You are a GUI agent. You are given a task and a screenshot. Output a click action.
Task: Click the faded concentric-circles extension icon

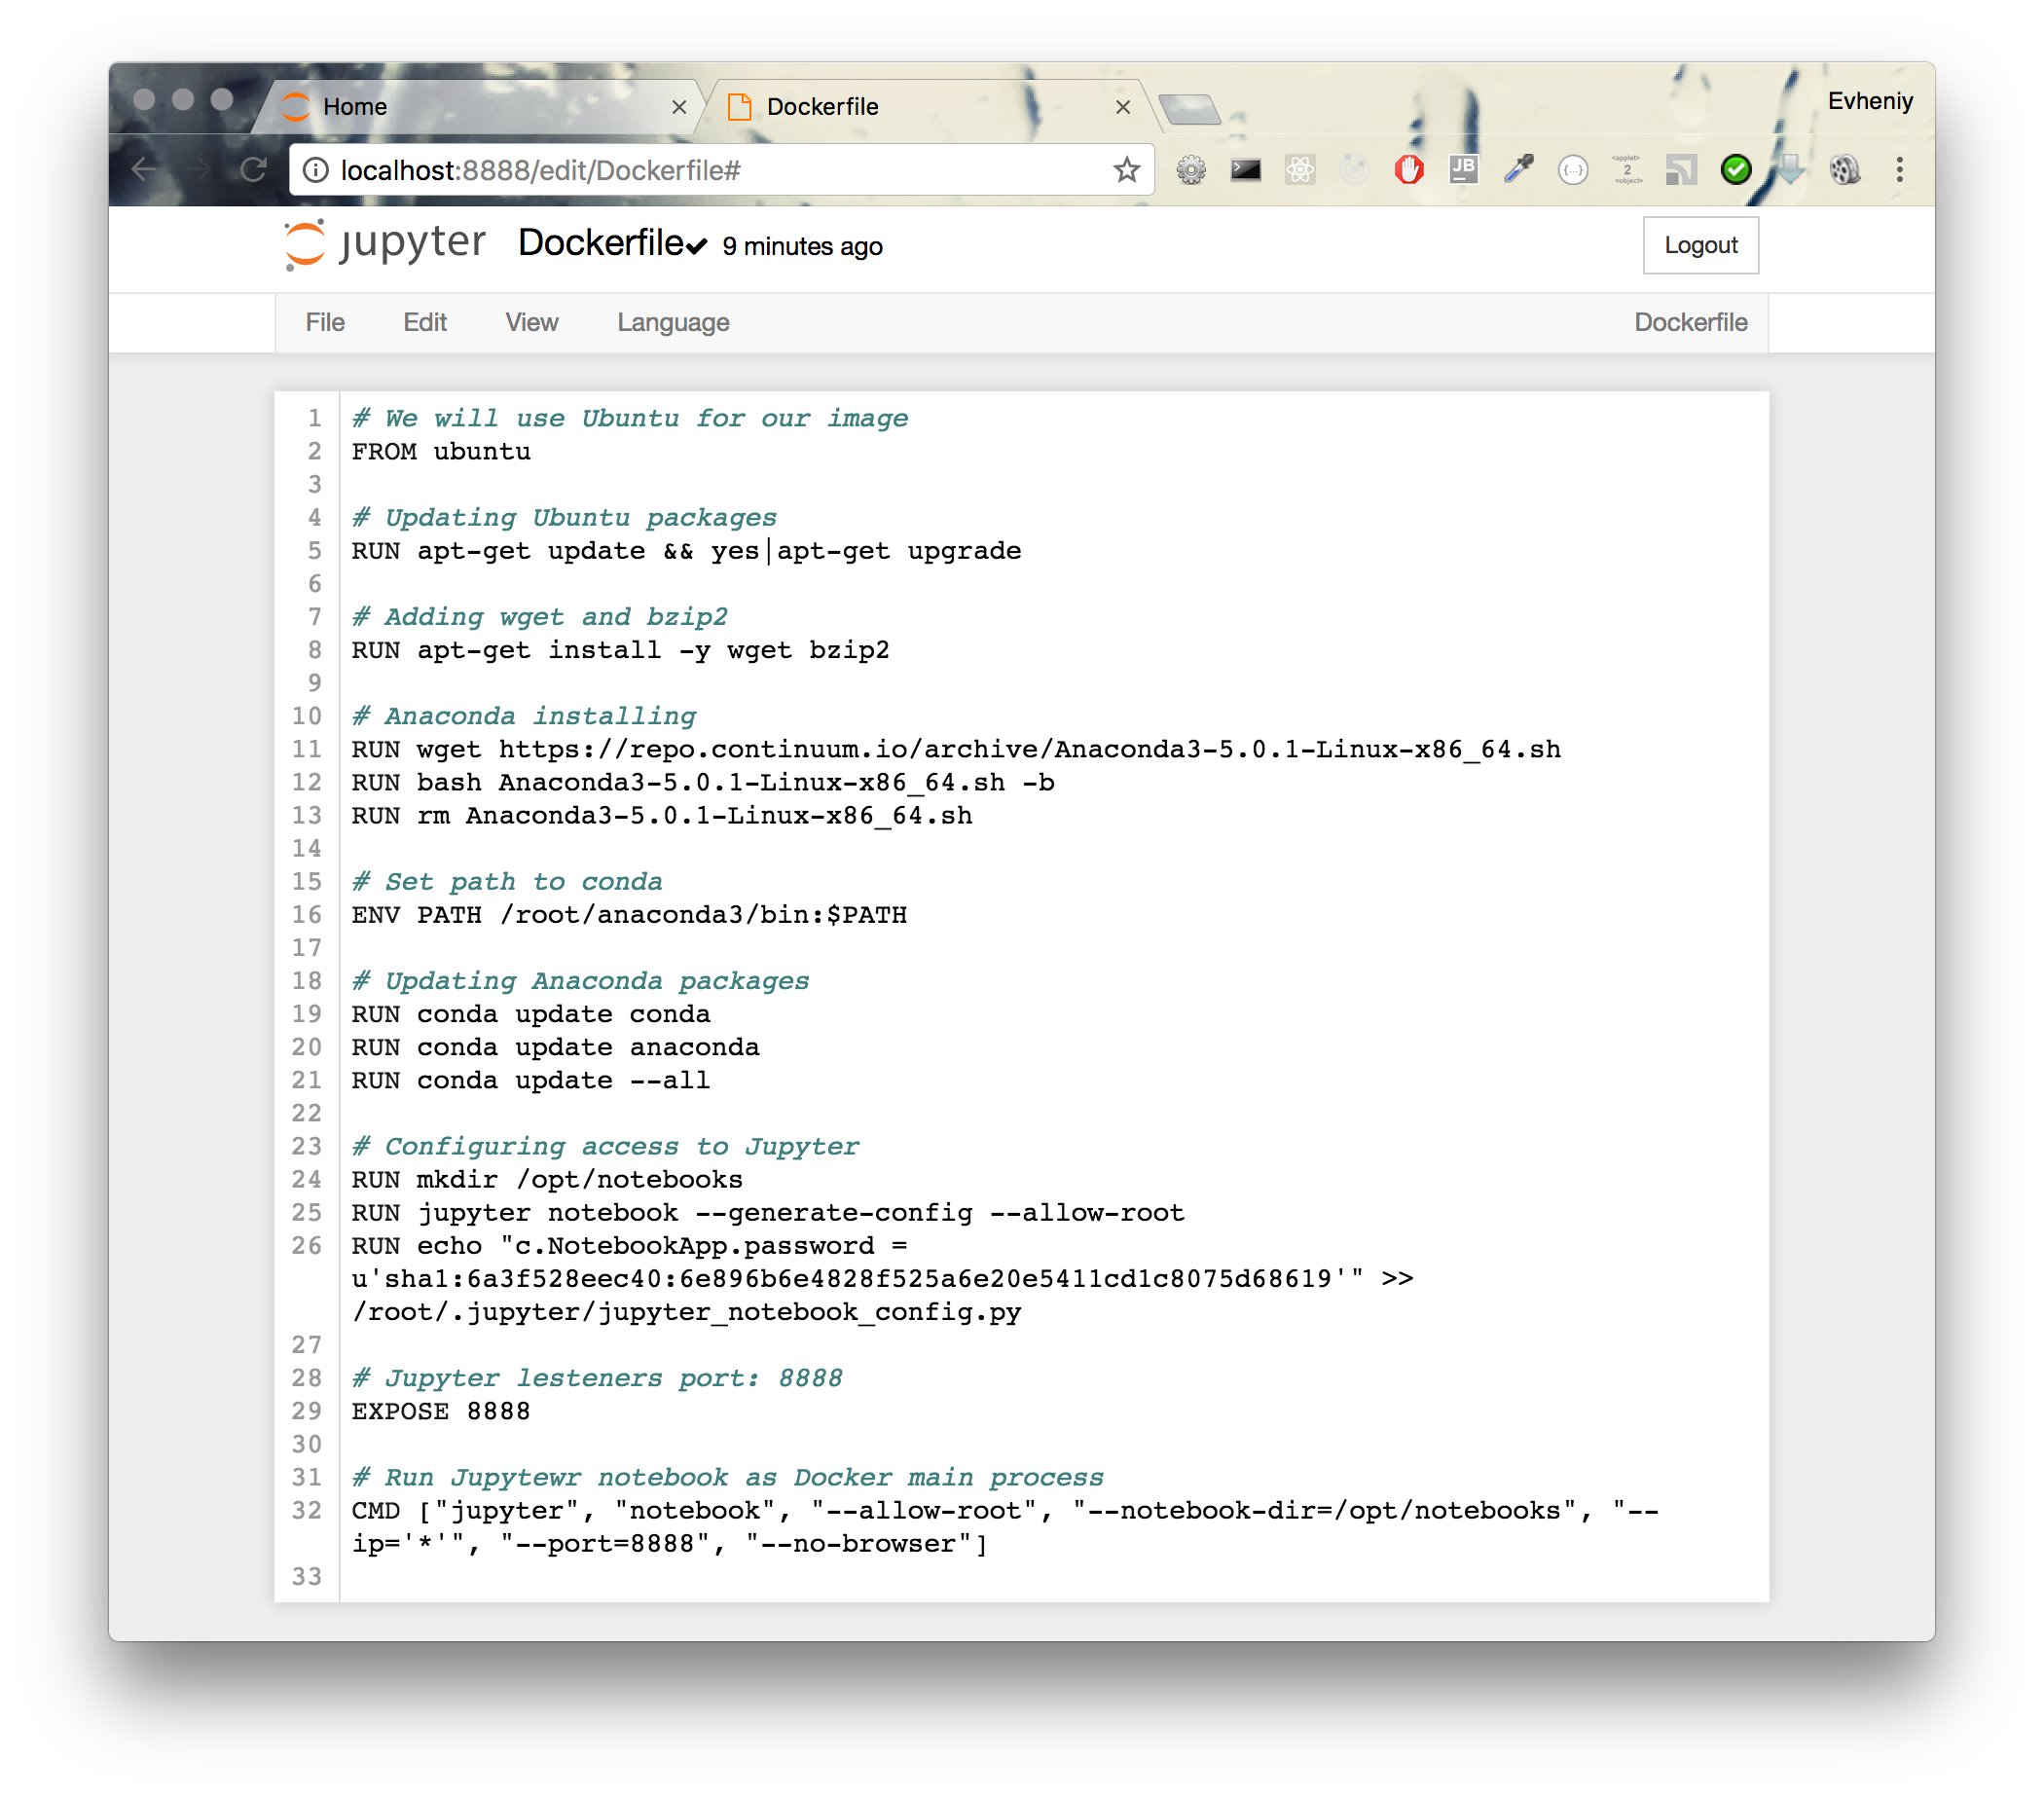pyautogui.click(x=1355, y=170)
